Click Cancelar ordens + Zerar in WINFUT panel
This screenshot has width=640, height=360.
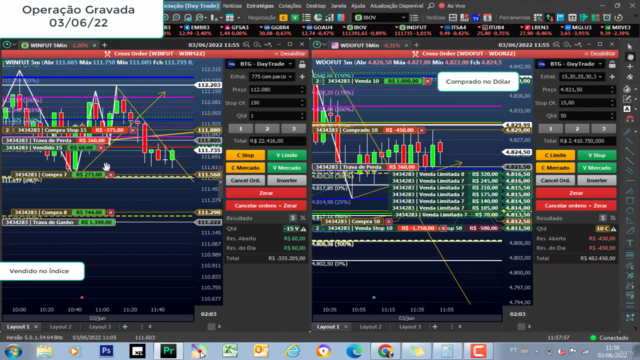[x=266, y=206]
